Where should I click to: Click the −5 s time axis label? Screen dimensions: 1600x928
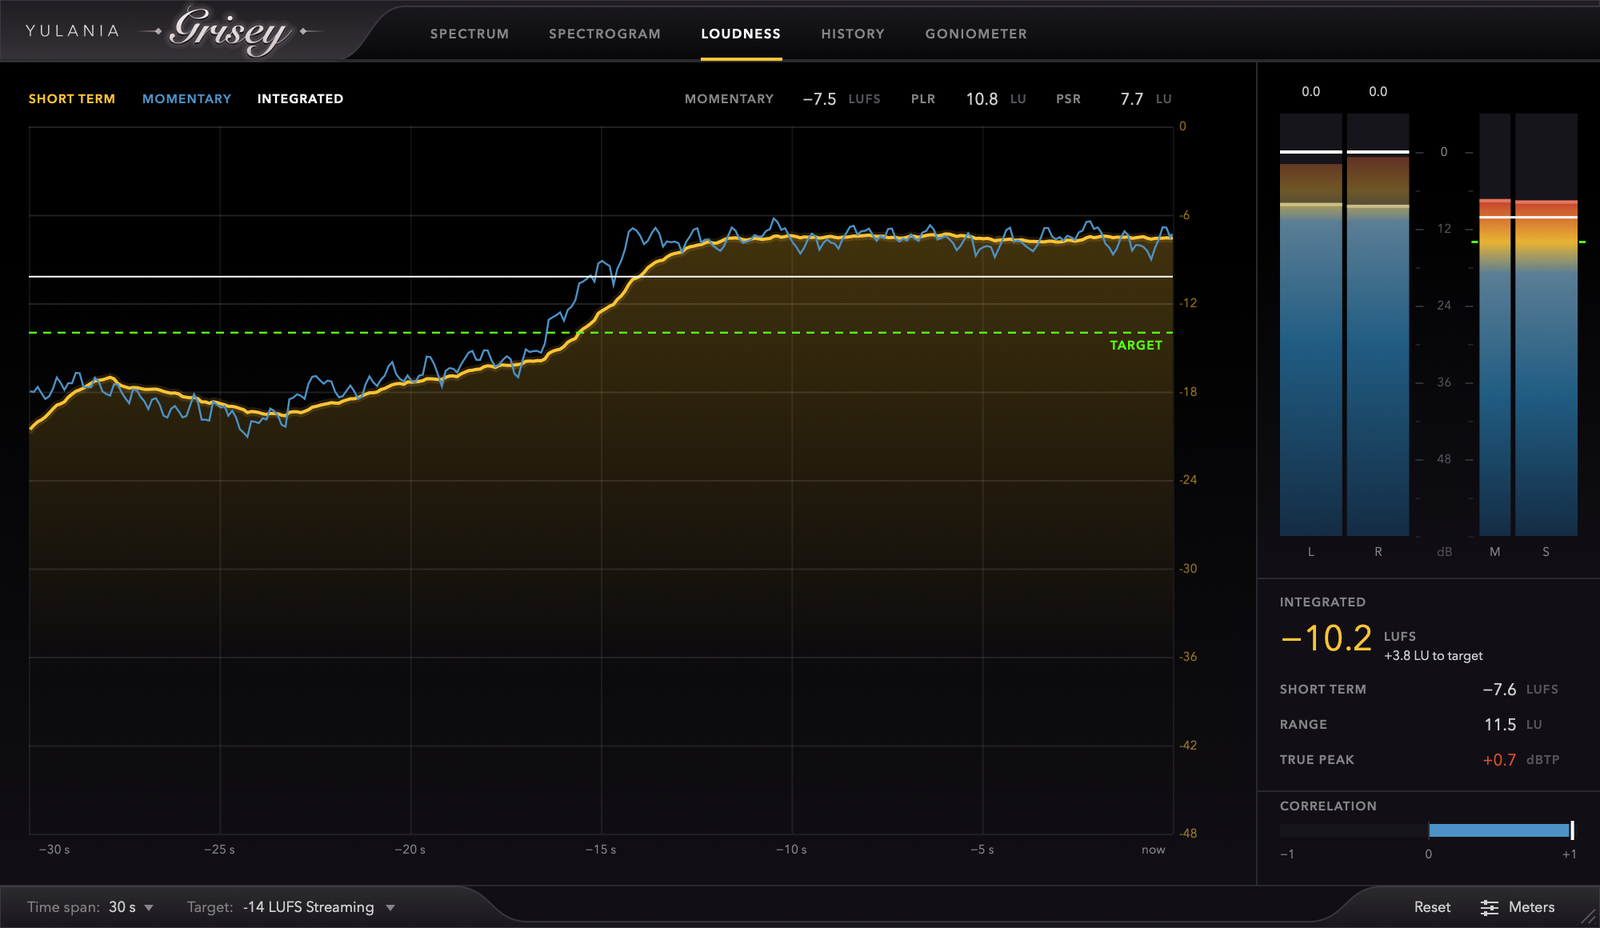[982, 850]
